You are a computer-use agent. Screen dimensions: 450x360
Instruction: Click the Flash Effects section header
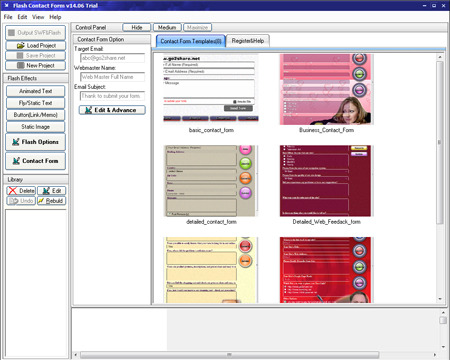coord(36,78)
